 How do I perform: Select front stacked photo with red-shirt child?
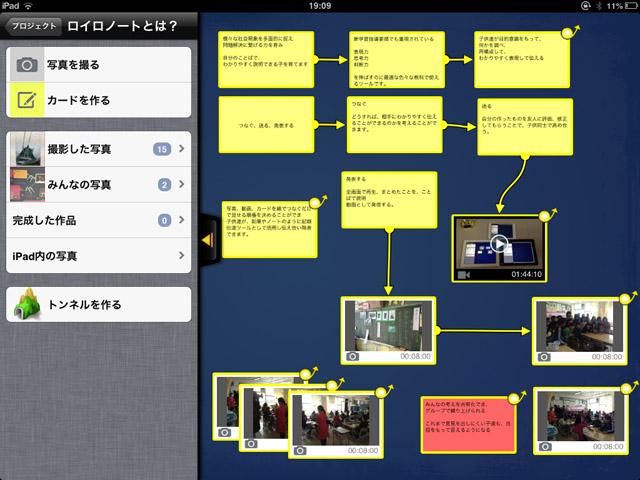click(x=336, y=425)
